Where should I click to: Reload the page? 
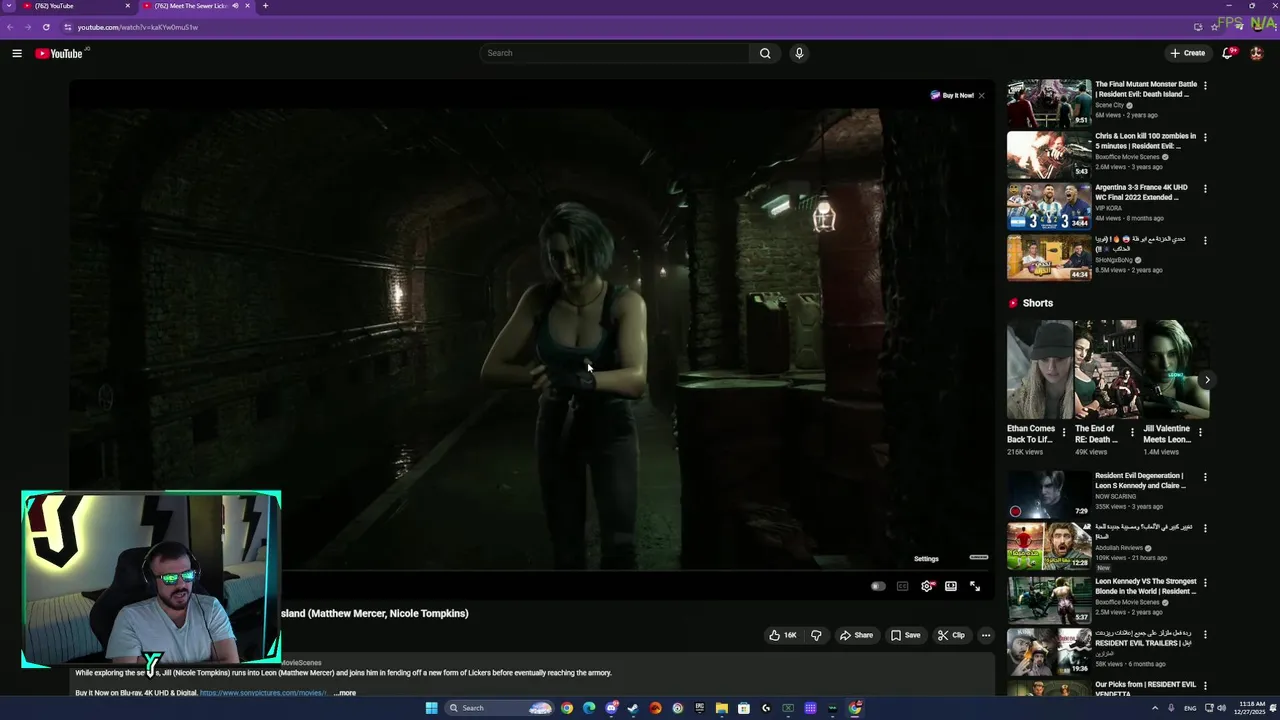[x=46, y=27]
